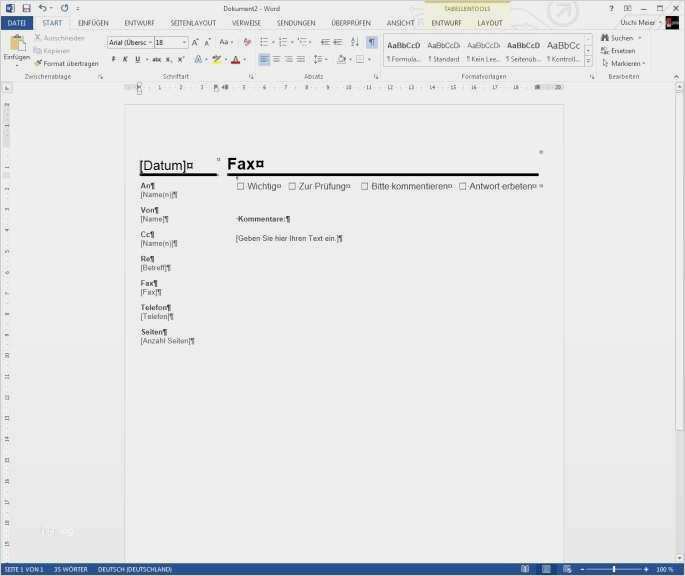This screenshot has height=576, width=685.
Task: Open the Word help question mark
Action: click(x=611, y=8)
